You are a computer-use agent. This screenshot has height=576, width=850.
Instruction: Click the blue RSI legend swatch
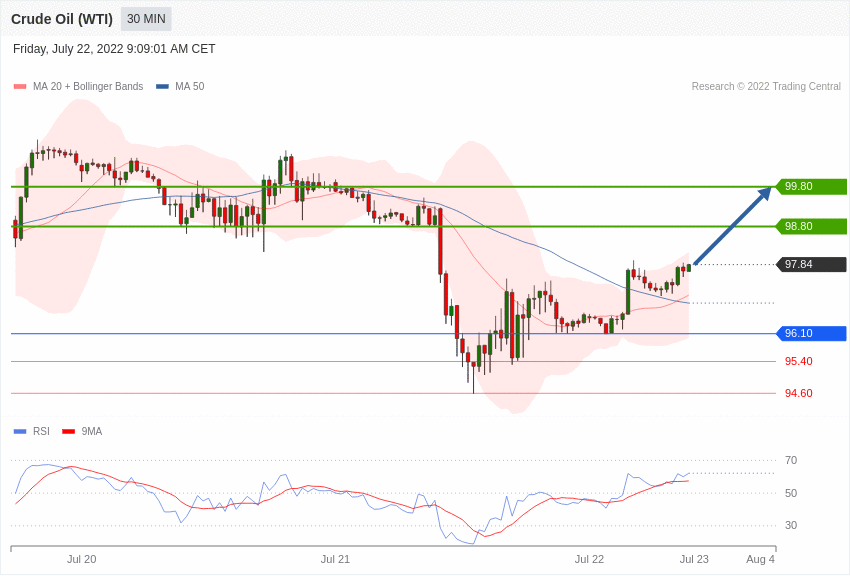[20, 432]
